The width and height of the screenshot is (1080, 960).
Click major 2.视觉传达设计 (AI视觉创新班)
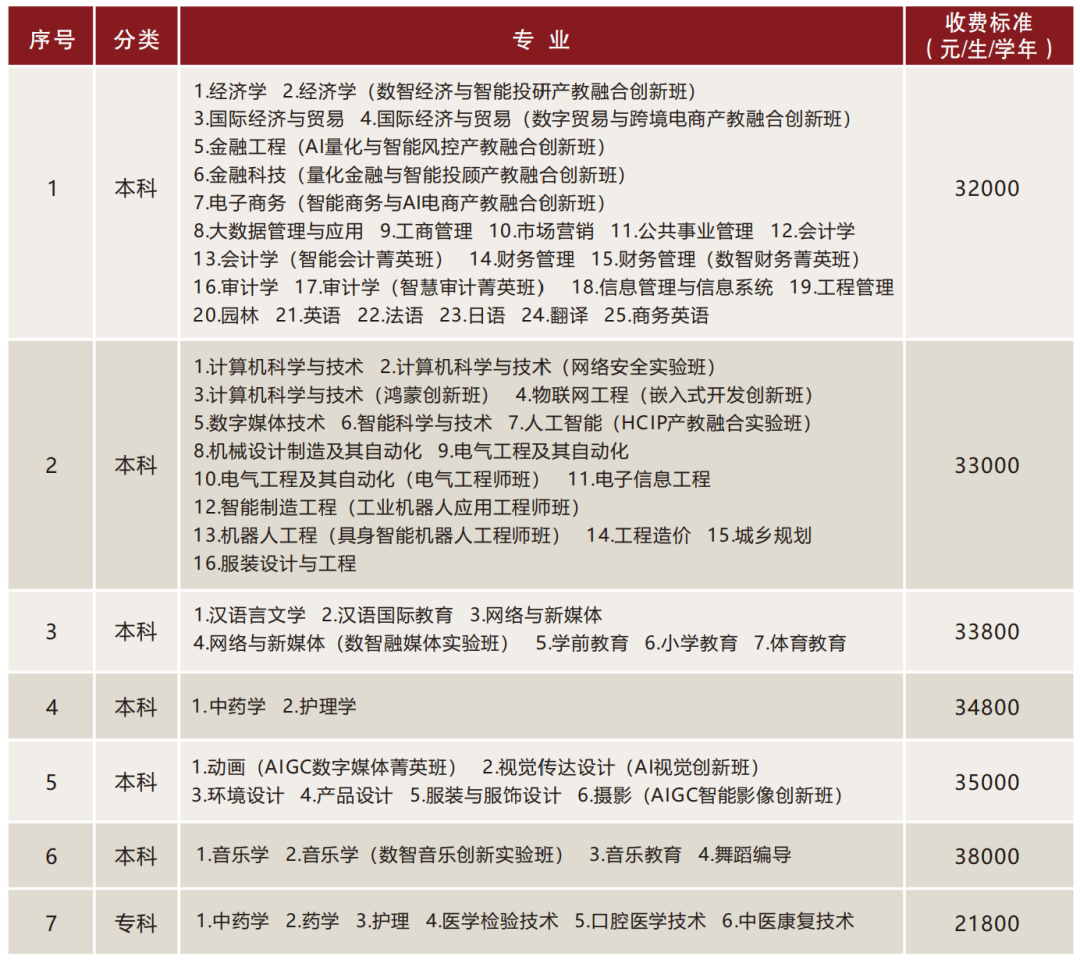point(621,768)
